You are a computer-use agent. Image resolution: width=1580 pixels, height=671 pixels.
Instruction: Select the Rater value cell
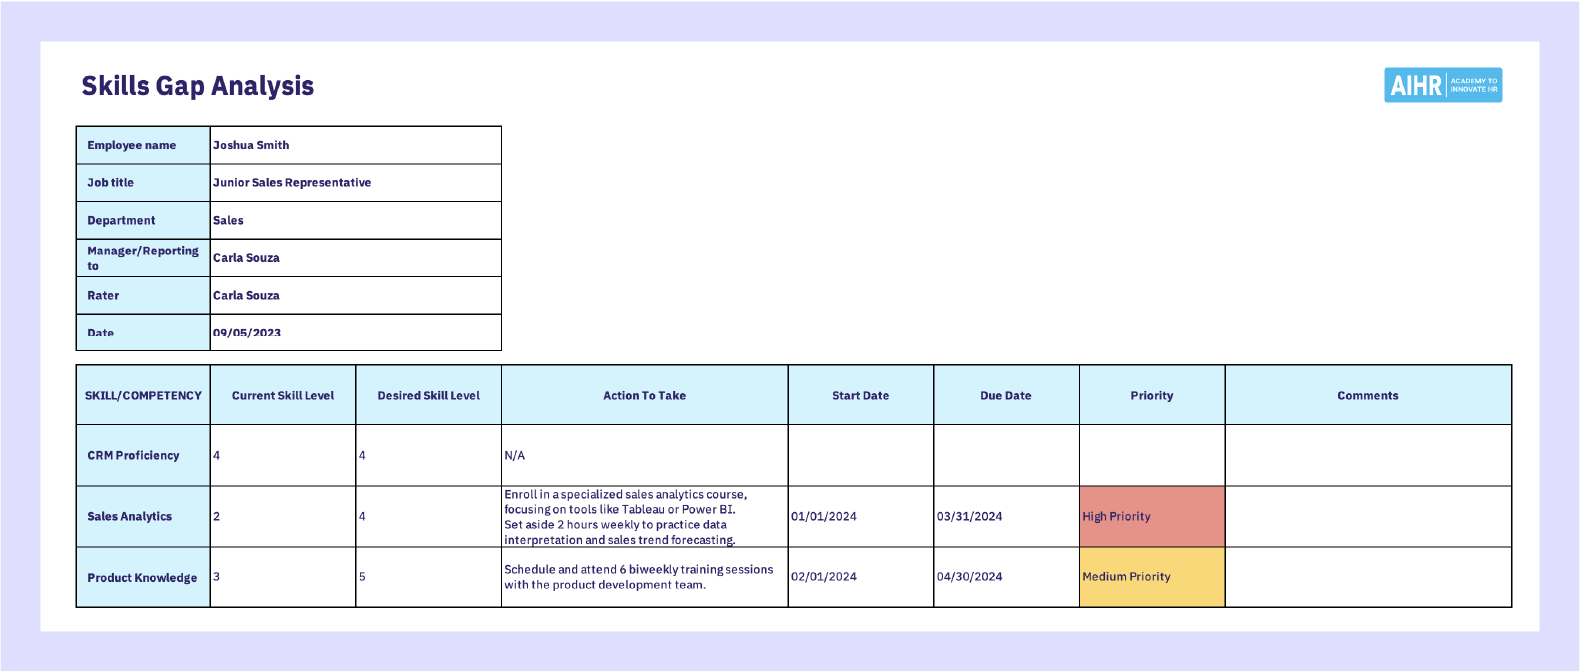pos(355,296)
